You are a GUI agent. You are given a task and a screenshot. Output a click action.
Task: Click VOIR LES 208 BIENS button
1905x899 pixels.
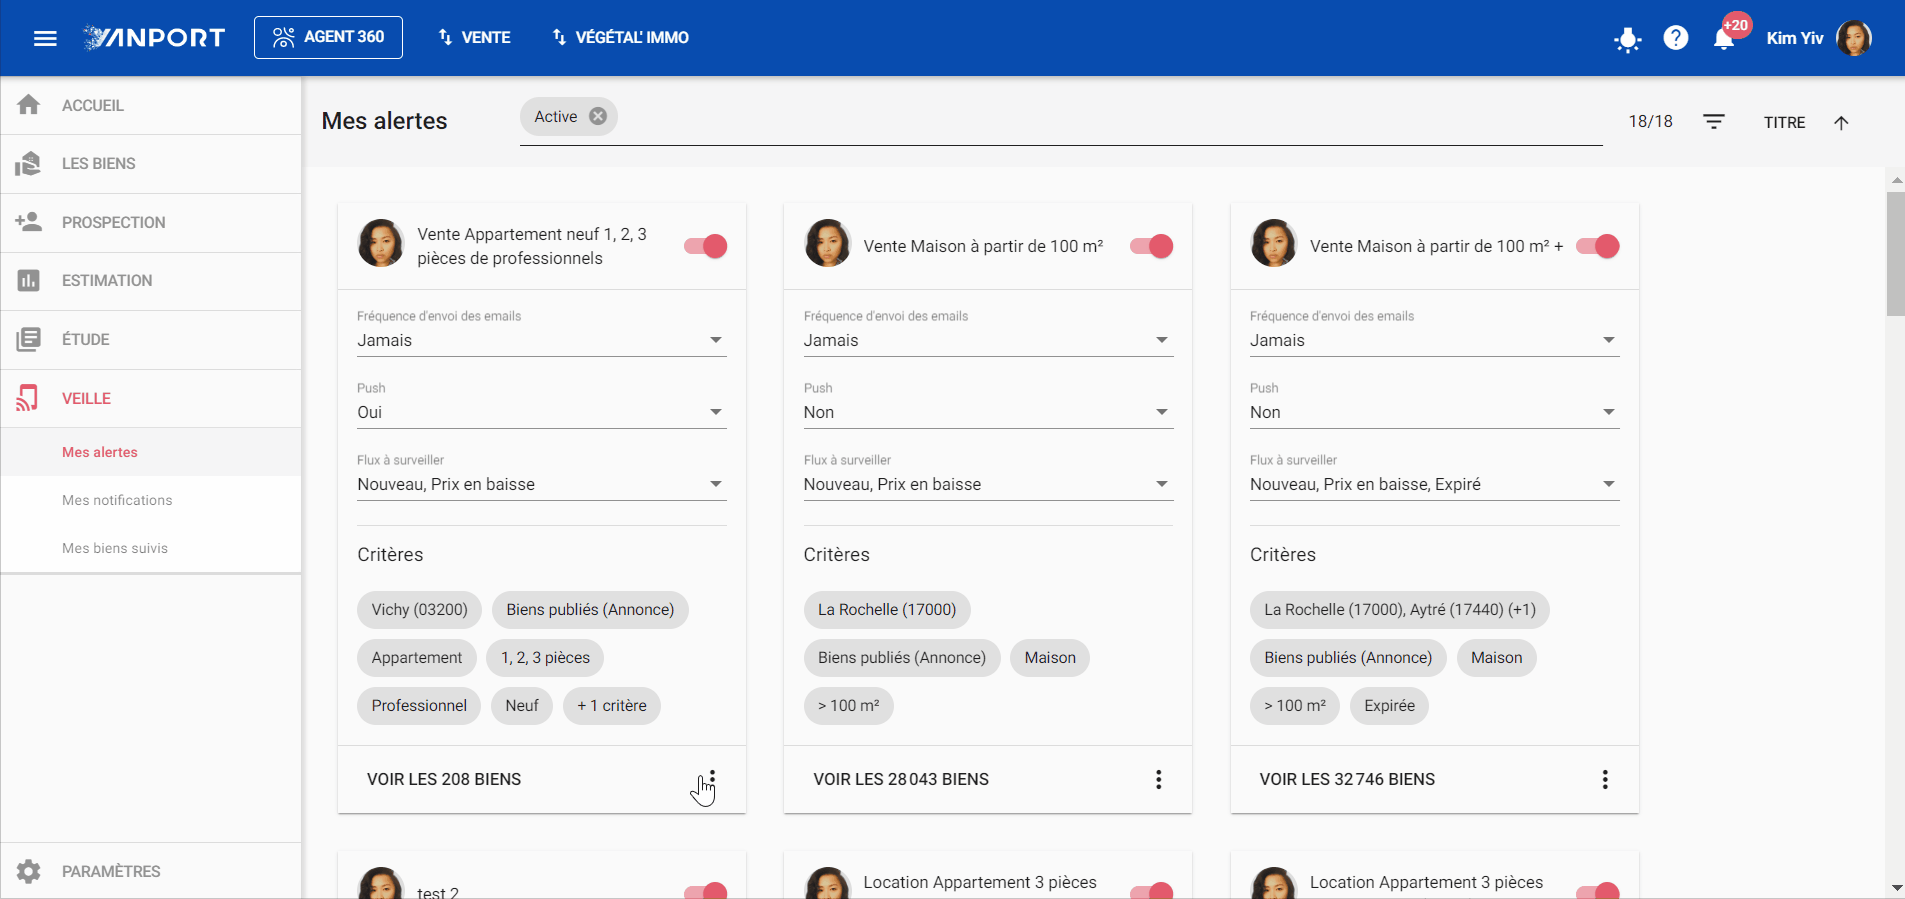pyautogui.click(x=444, y=779)
